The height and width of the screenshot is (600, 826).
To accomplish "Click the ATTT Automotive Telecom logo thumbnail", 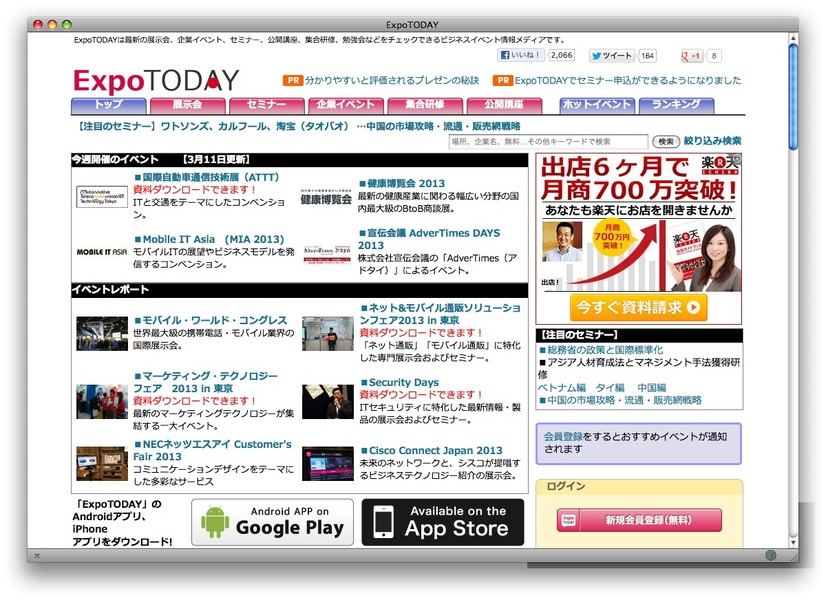I will point(102,196).
